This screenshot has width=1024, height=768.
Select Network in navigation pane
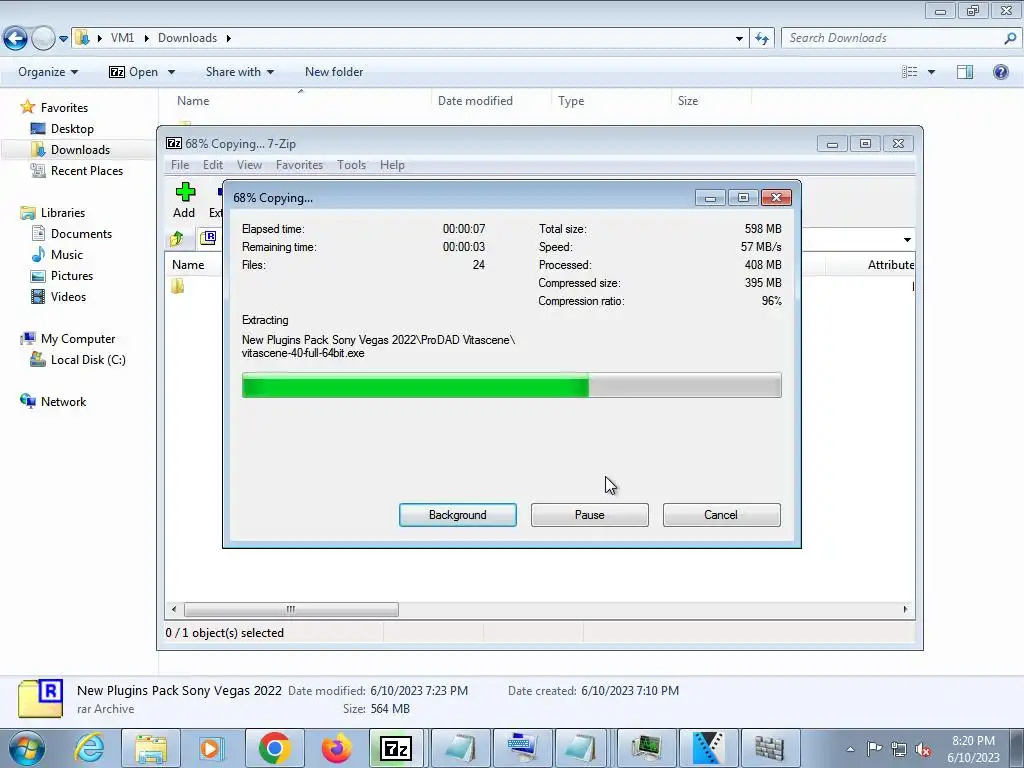(x=63, y=402)
